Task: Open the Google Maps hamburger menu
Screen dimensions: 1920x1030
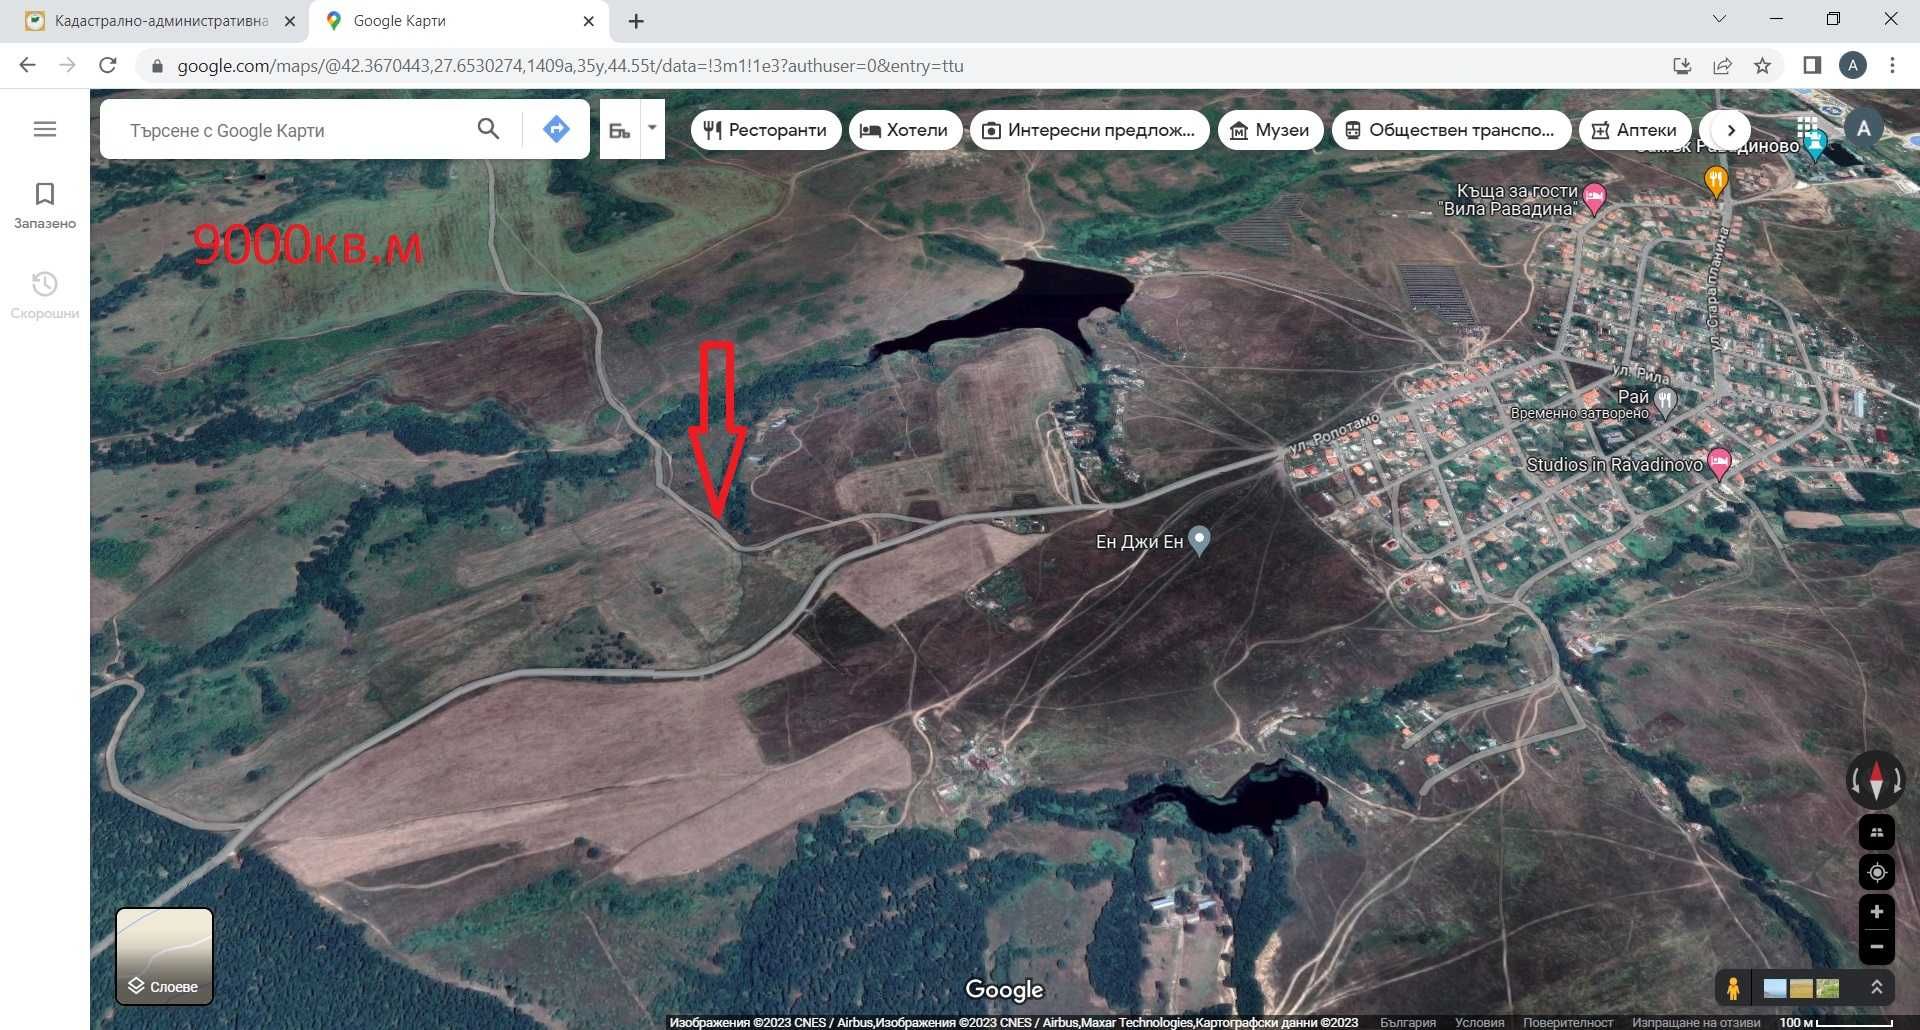Action: click(45, 129)
